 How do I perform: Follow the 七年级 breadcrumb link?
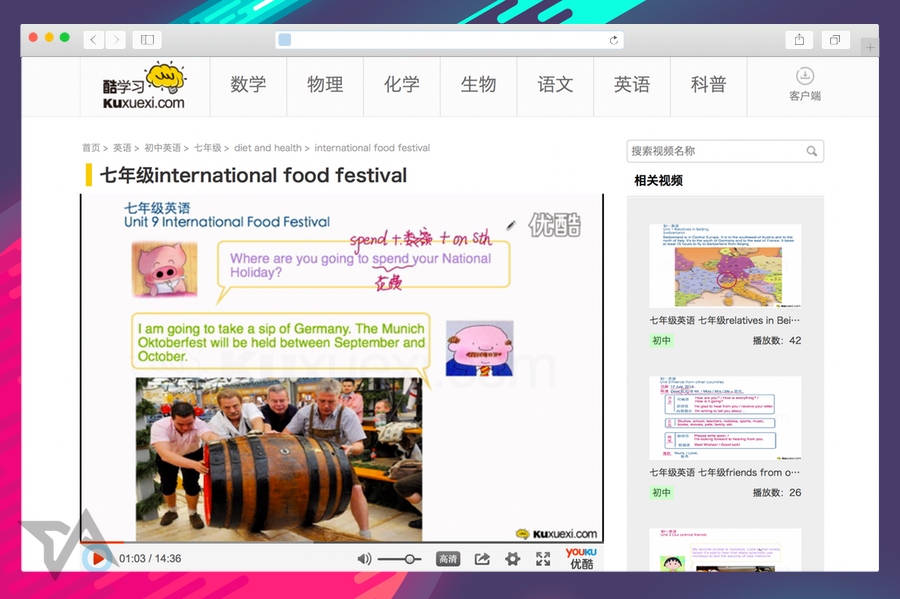[x=208, y=148]
